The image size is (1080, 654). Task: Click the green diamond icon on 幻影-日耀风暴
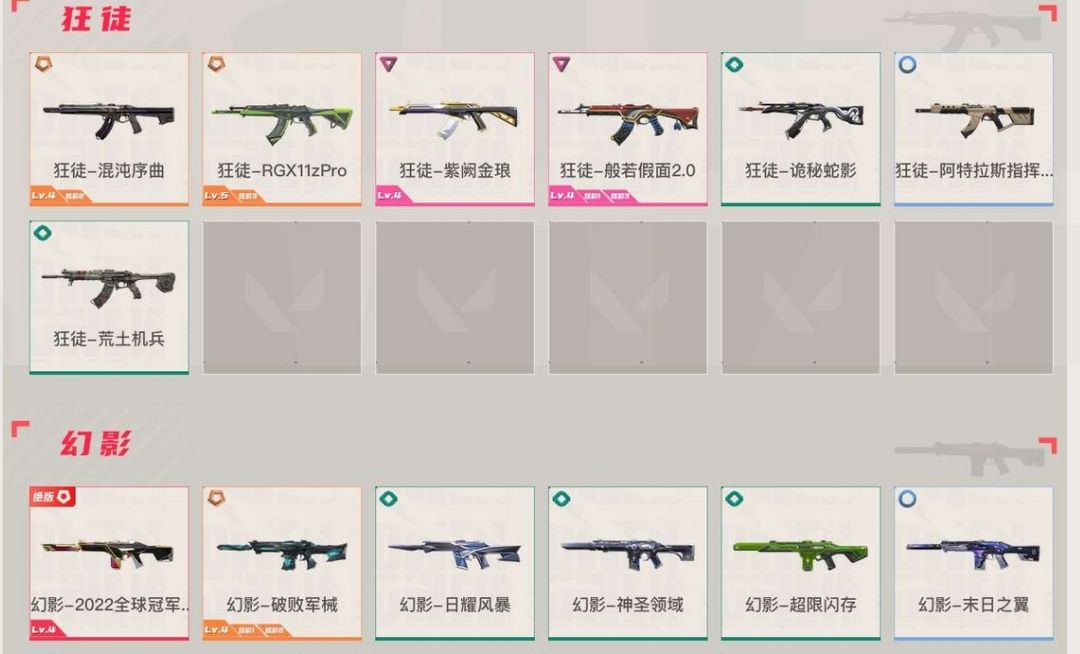click(x=388, y=498)
